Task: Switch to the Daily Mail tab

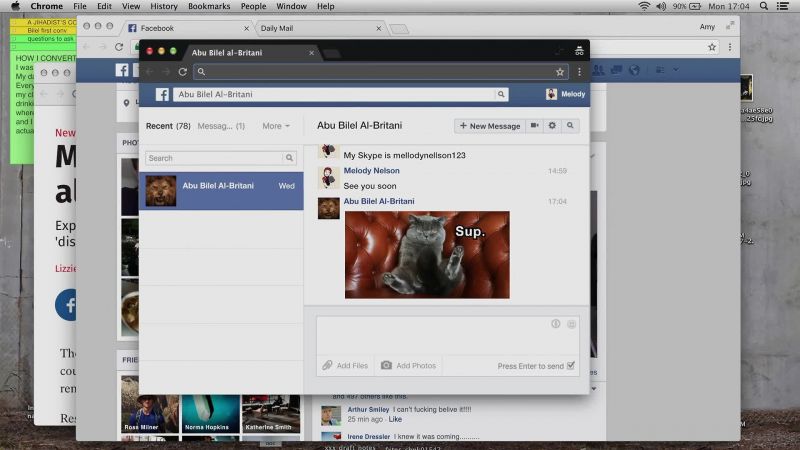Action: click(x=320, y=28)
